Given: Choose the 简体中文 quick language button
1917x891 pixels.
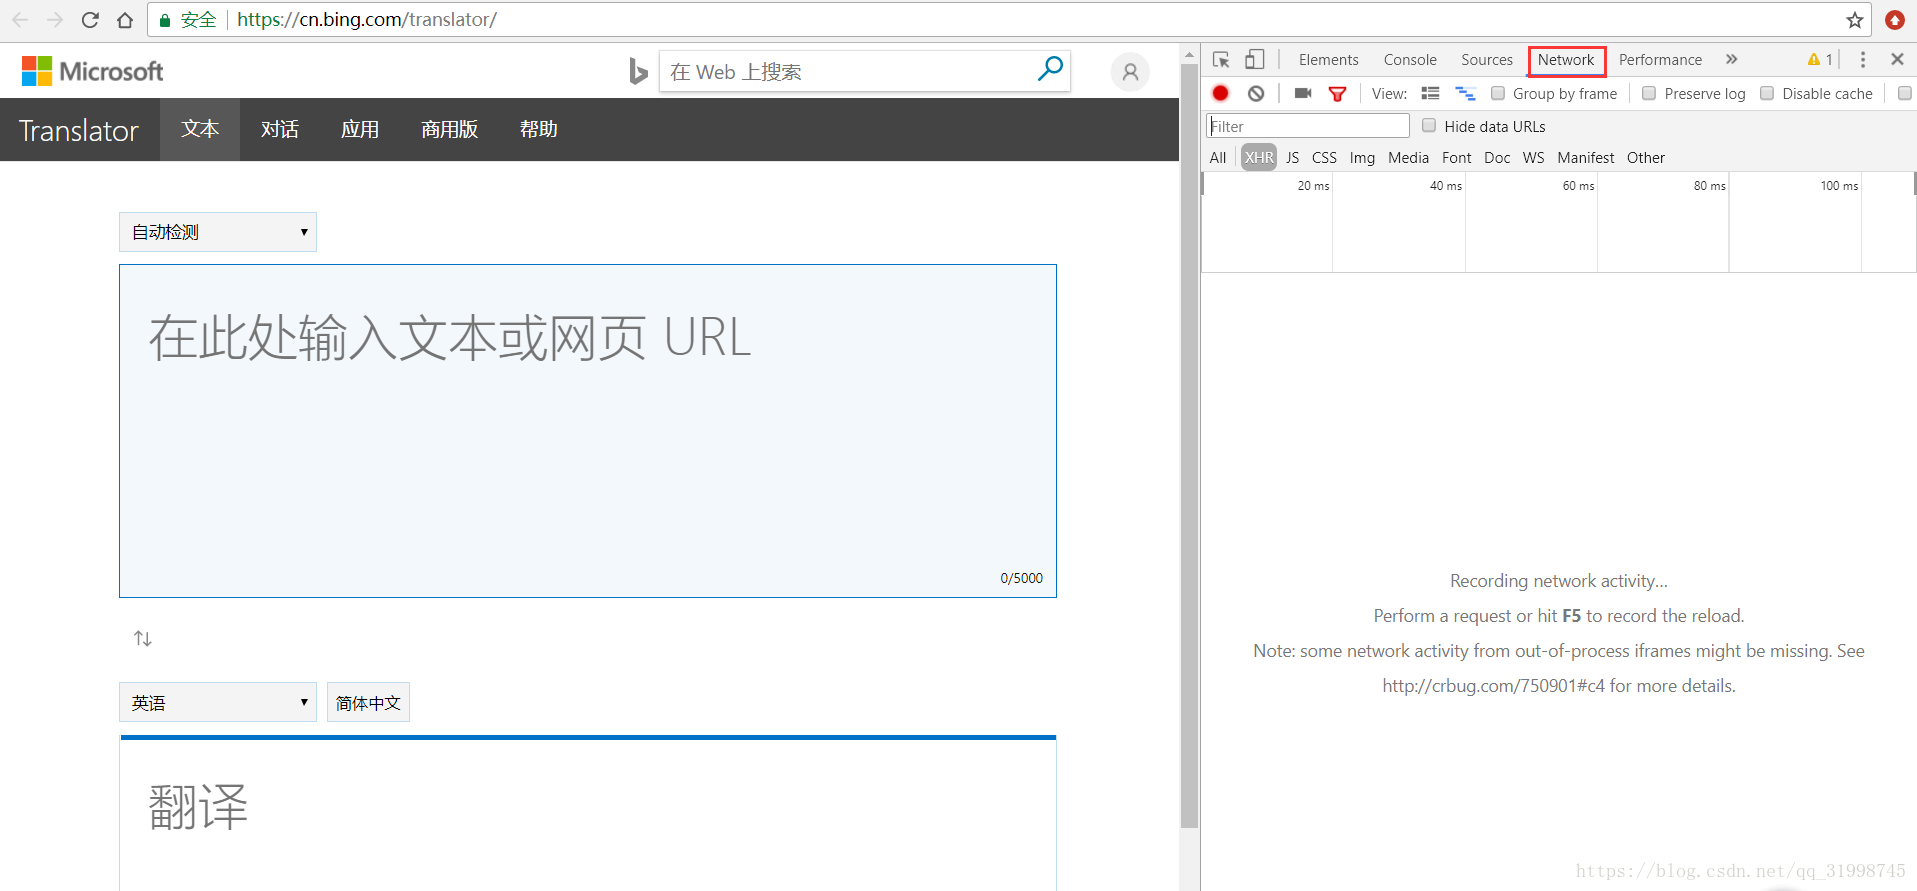Looking at the screenshot, I should click(368, 702).
